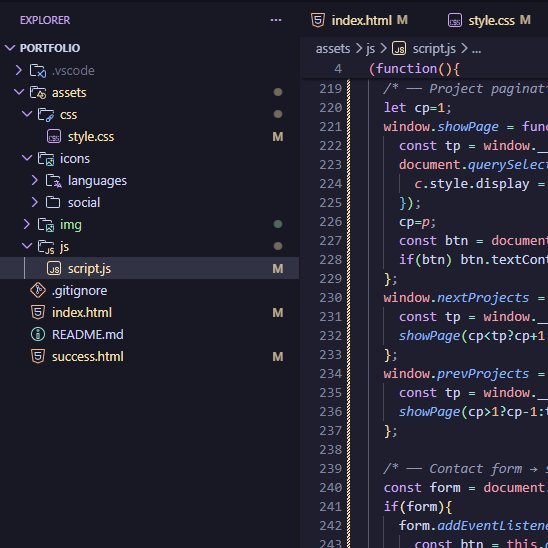Open Explorer more actions ellipsis menu
The image size is (548, 548).
click(276, 20)
